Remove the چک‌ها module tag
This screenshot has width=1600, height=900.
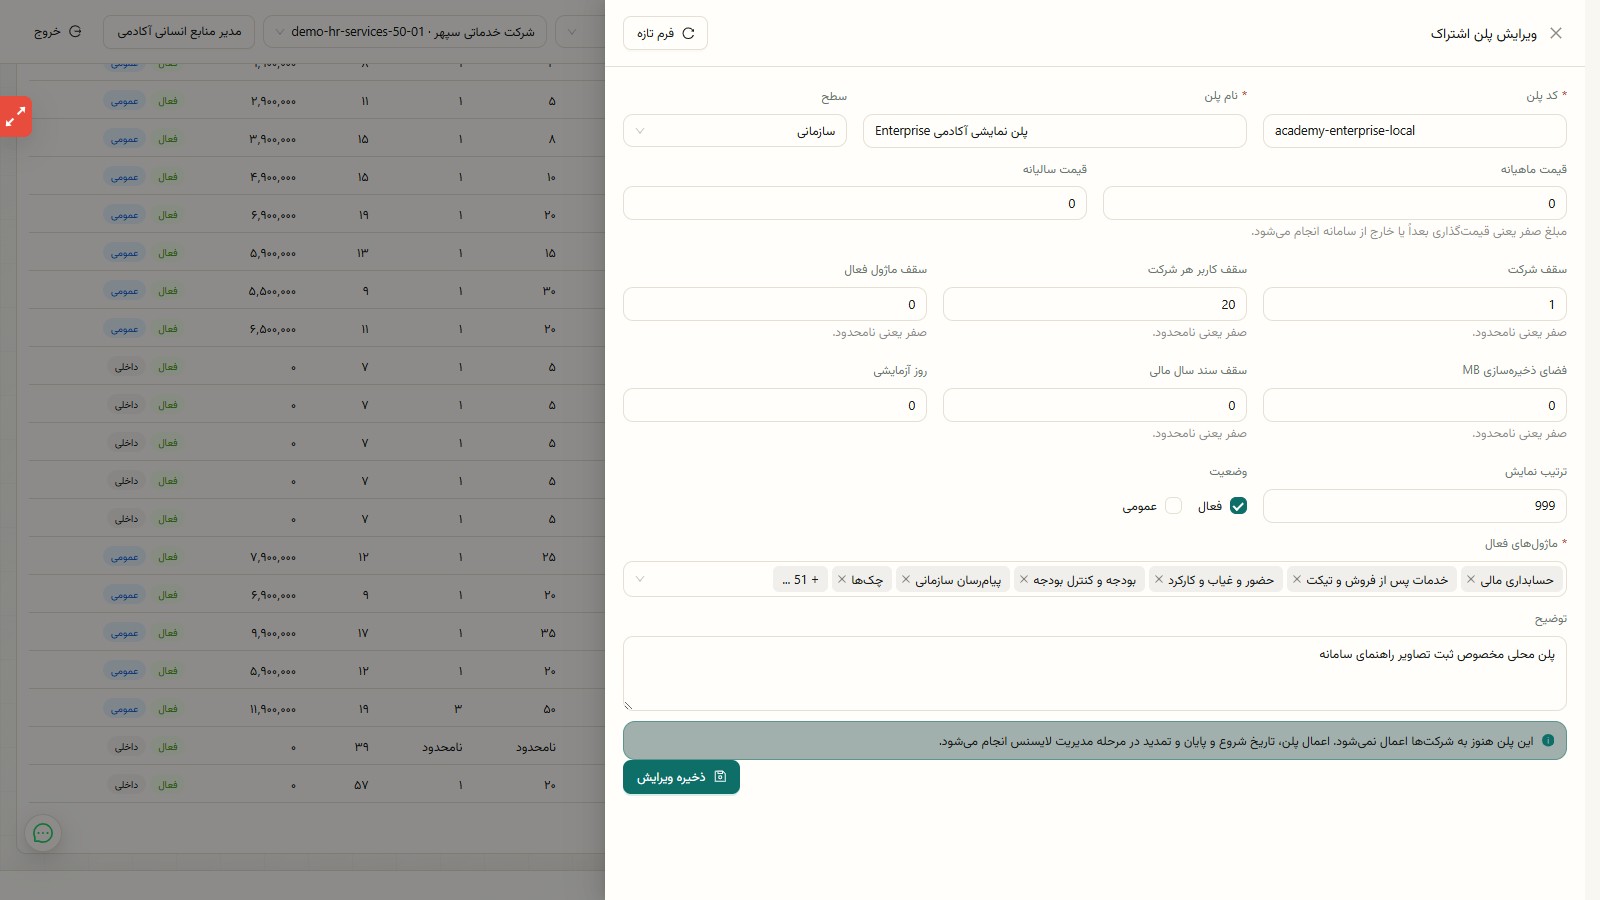pos(842,580)
